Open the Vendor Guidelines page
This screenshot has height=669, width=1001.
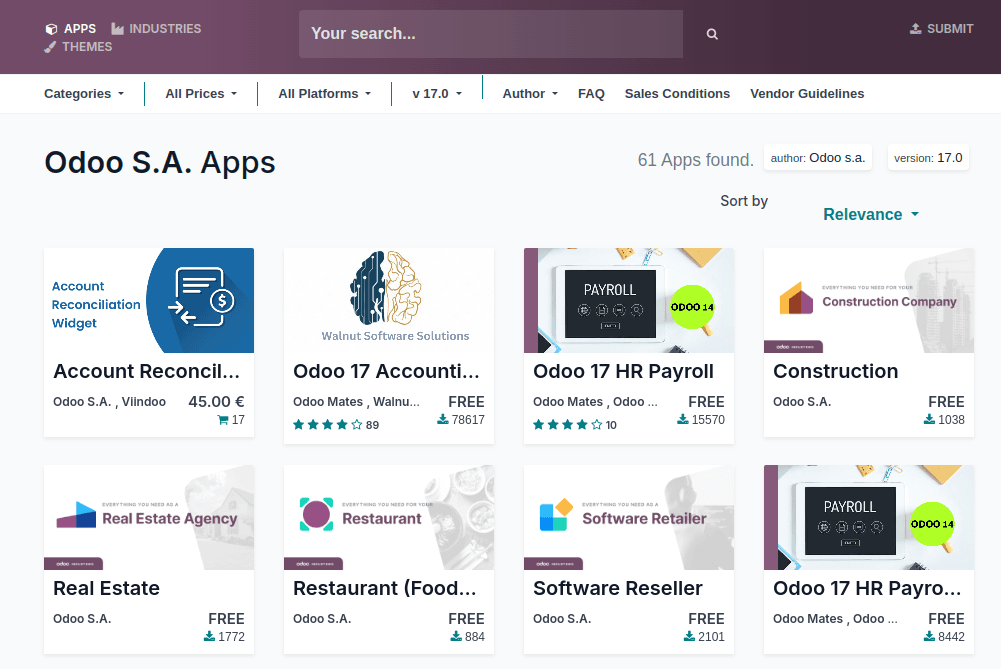click(807, 94)
